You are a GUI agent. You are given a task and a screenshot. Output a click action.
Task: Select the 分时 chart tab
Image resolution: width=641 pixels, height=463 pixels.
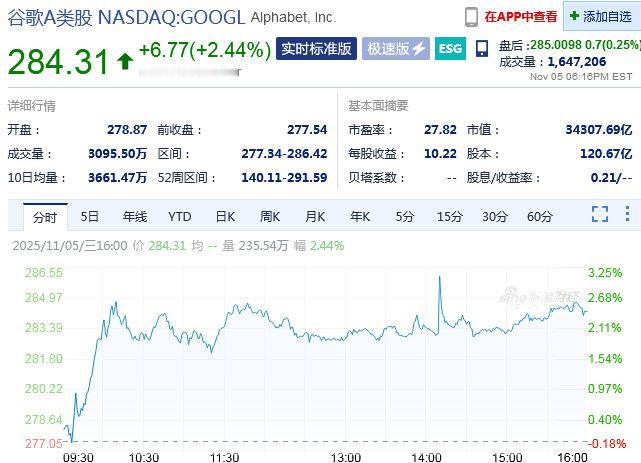[45, 217]
